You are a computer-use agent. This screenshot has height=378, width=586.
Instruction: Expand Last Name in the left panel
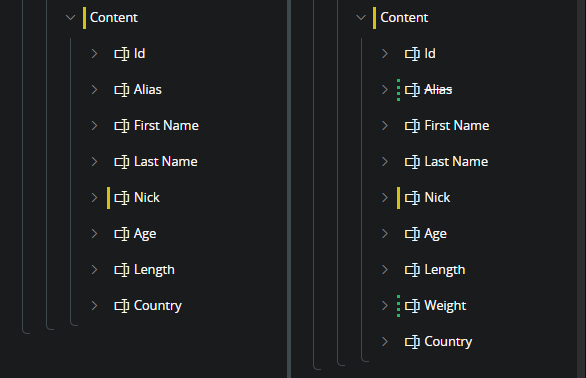pos(95,162)
